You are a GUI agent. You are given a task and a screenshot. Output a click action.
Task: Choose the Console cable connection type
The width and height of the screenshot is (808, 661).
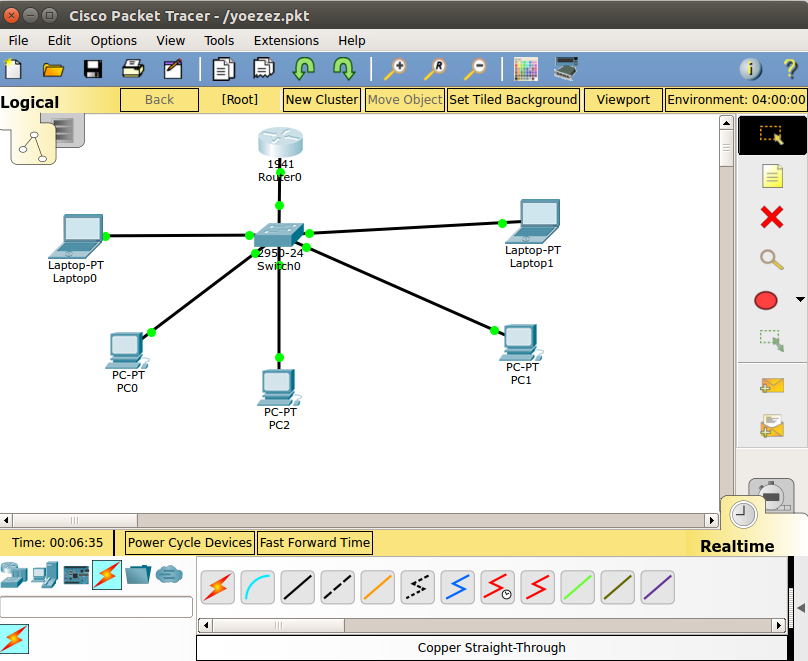click(258, 587)
